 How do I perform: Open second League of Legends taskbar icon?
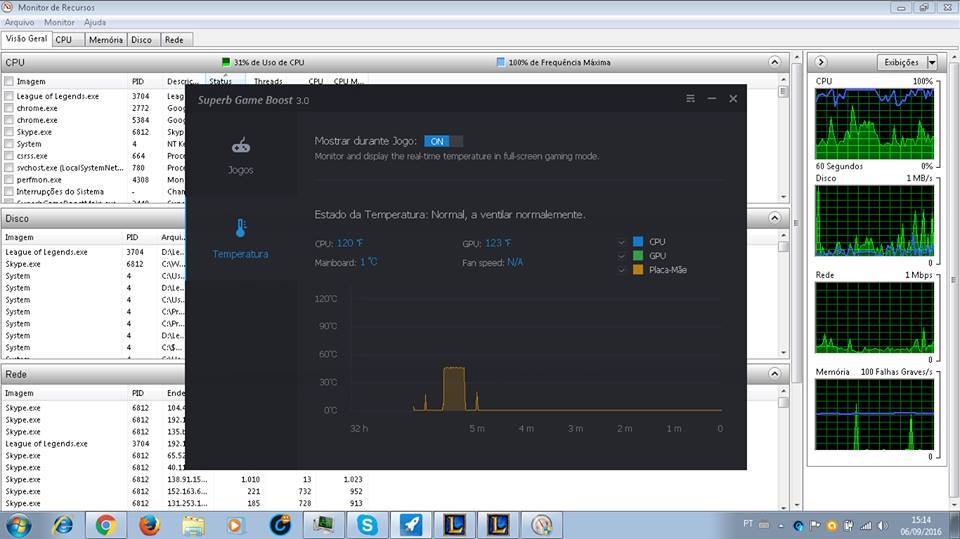[498, 526]
